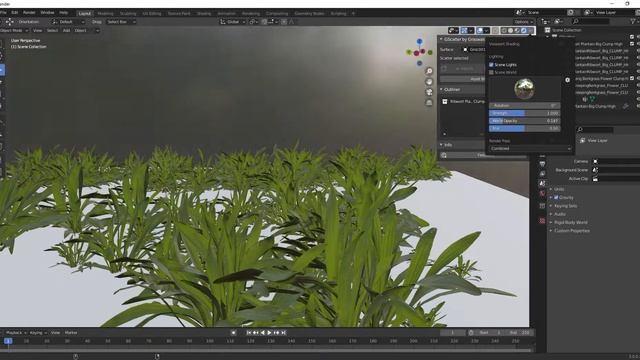This screenshot has width=640, height=360.
Task: Adjust the Strength slider
Action: [524, 113]
